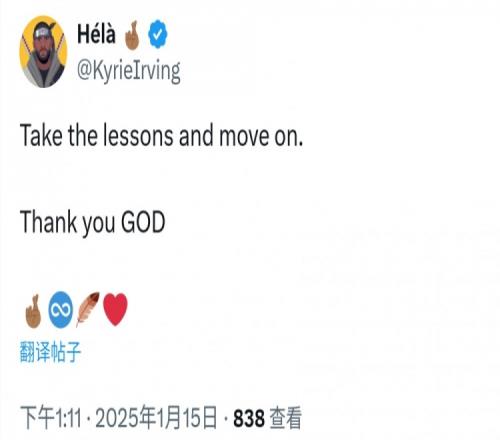This screenshot has height=440, width=500.
Task: Click the "Thank you GOD" line
Action: 93,223
